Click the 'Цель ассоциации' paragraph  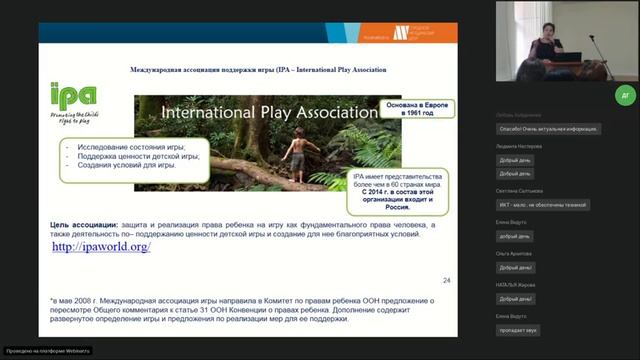(x=242, y=229)
